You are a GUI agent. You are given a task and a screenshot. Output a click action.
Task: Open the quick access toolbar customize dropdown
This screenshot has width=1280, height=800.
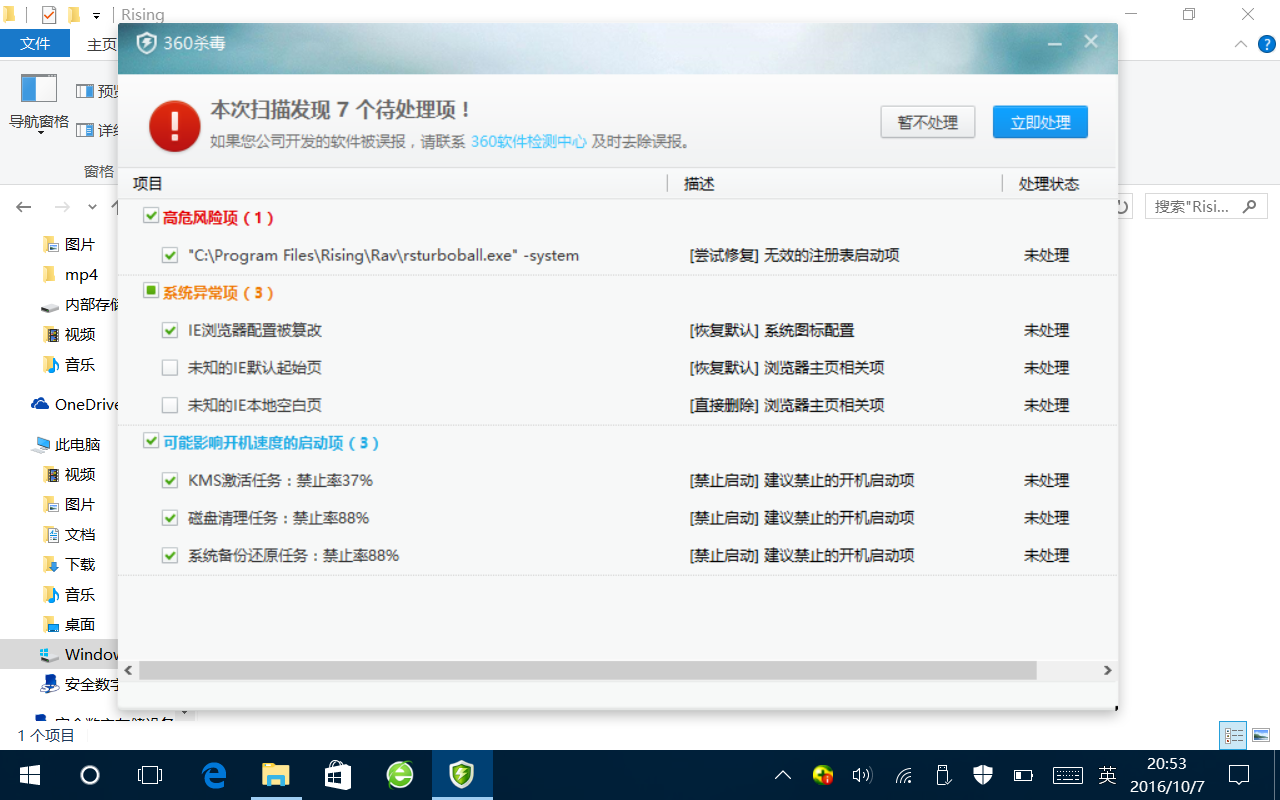pyautogui.click(x=96, y=16)
